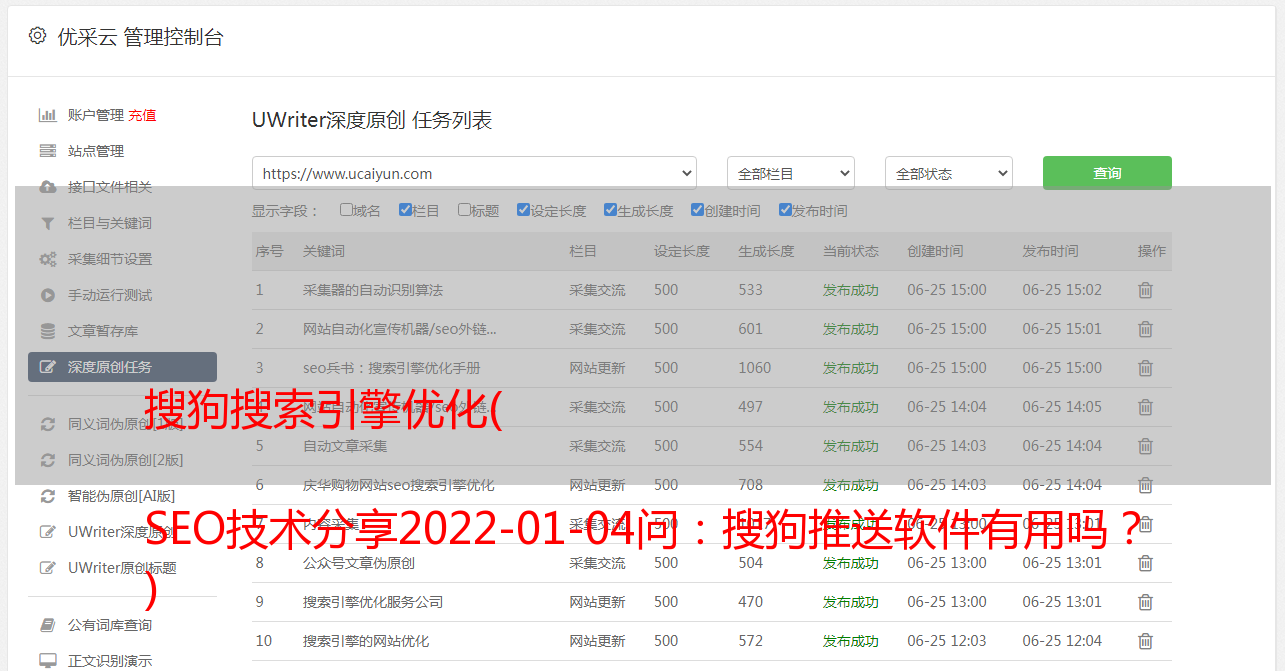Select 深度原创任务 in the sidebar
1285x671 pixels.
(122, 367)
